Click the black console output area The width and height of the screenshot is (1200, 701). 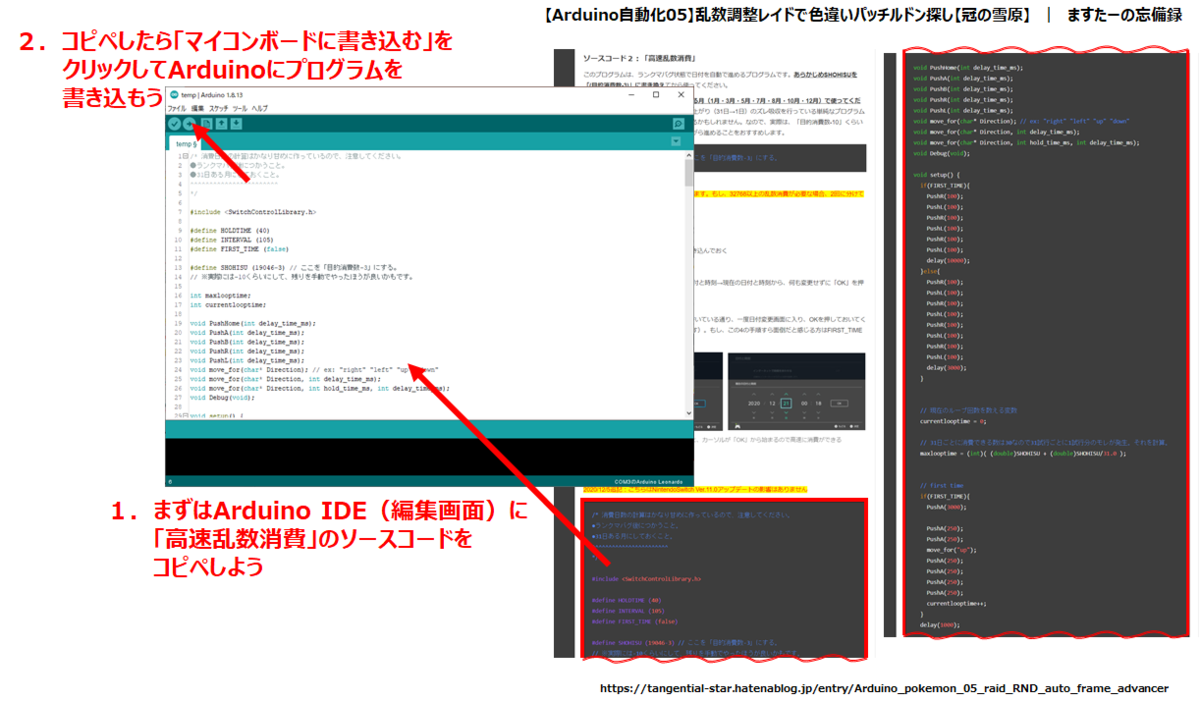coord(430,455)
